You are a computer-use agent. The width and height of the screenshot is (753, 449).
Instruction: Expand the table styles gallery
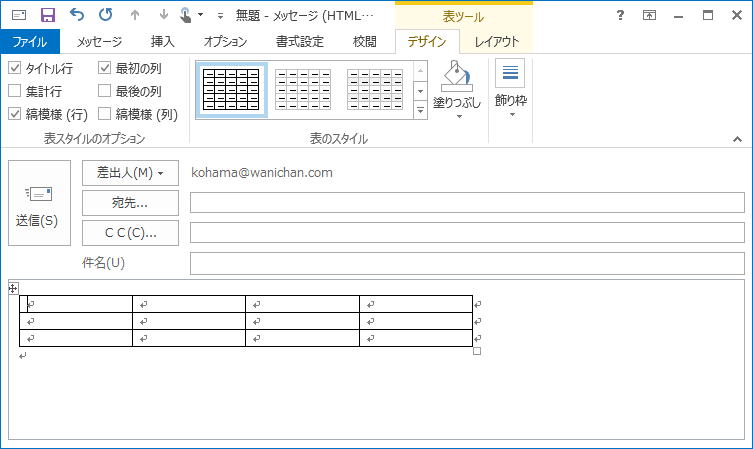point(421,108)
